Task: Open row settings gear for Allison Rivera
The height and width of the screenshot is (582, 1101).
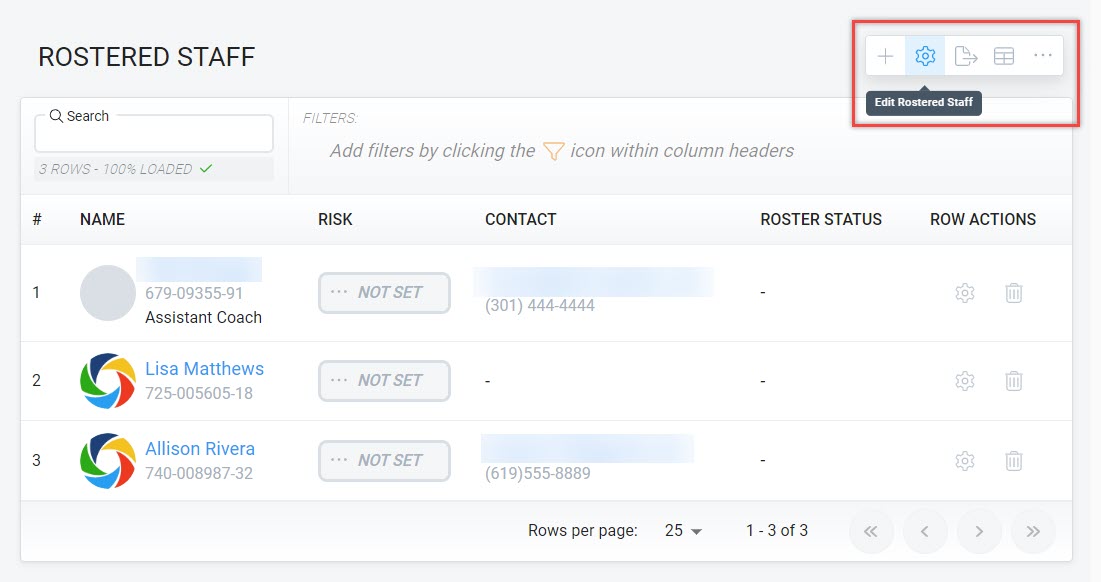Action: point(964,460)
